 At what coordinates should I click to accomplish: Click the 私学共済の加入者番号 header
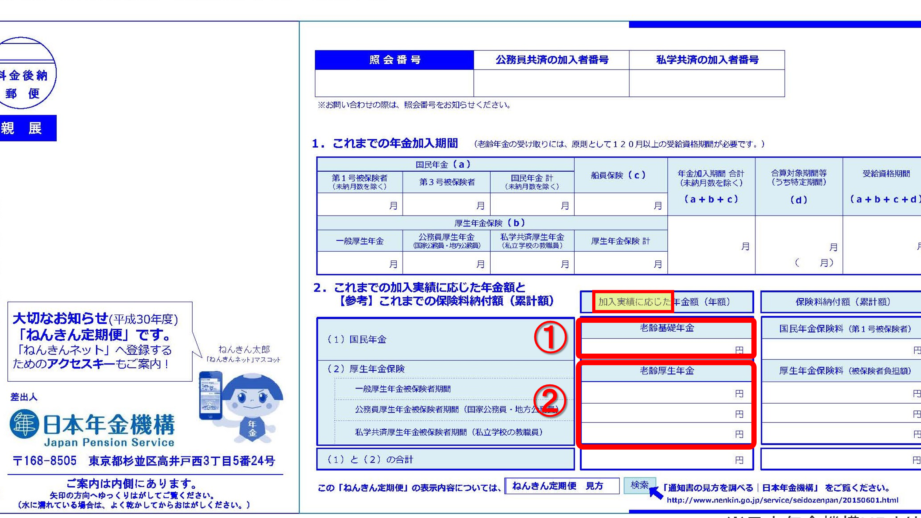coord(706,60)
